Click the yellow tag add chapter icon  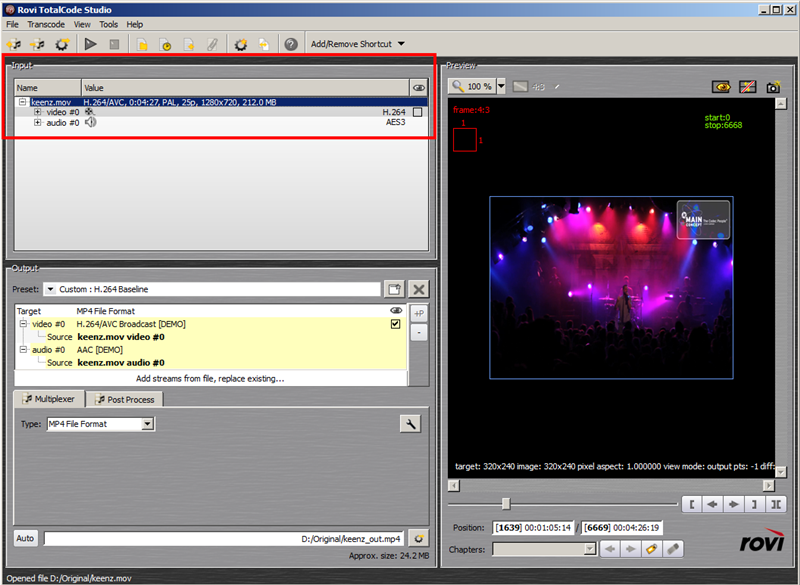(x=652, y=549)
